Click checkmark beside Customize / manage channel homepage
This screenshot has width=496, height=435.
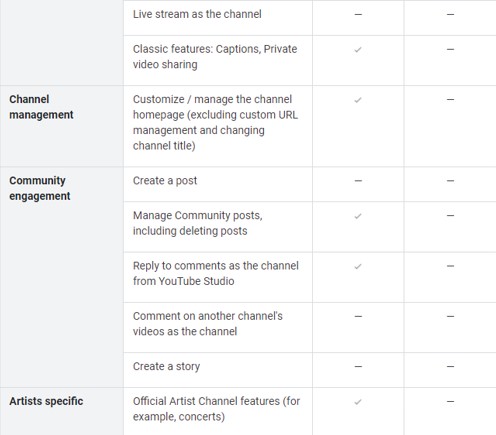pyautogui.click(x=358, y=100)
